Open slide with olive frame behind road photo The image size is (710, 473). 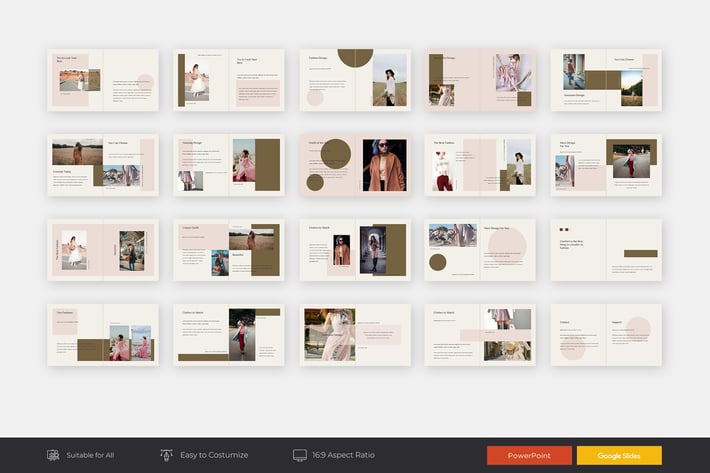pos(606,165)
